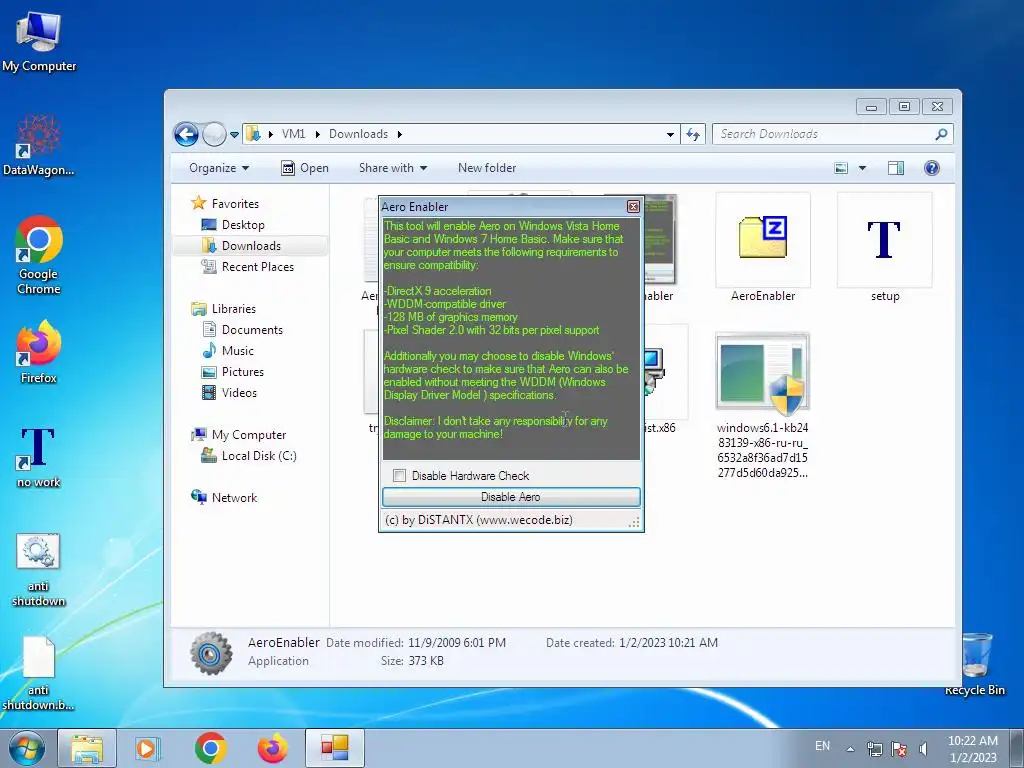
Task: Click the Open toolbar button
Action: tap(305, 168)
